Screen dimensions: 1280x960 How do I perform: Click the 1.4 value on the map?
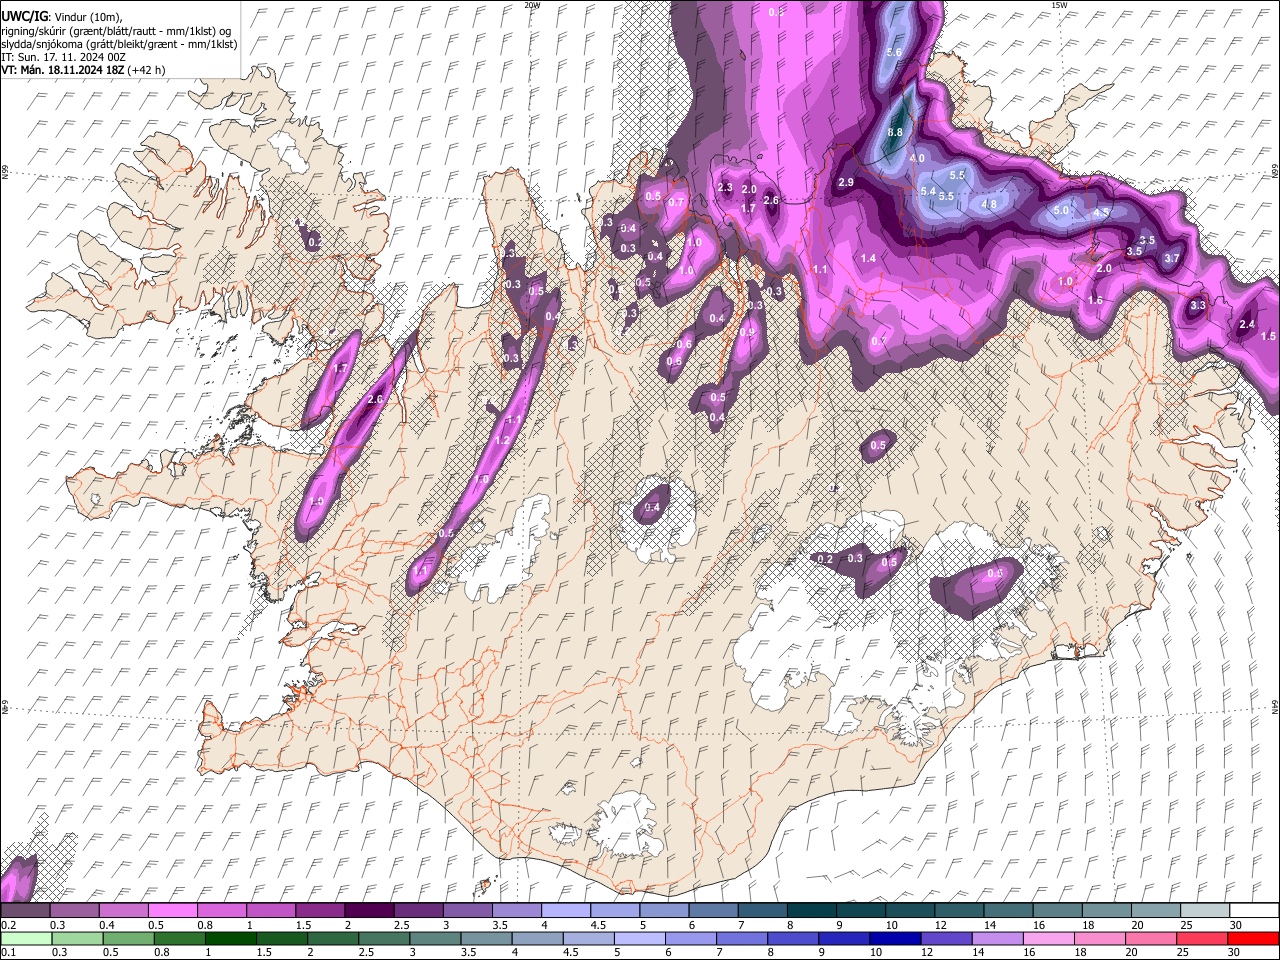tap(868, 258)
